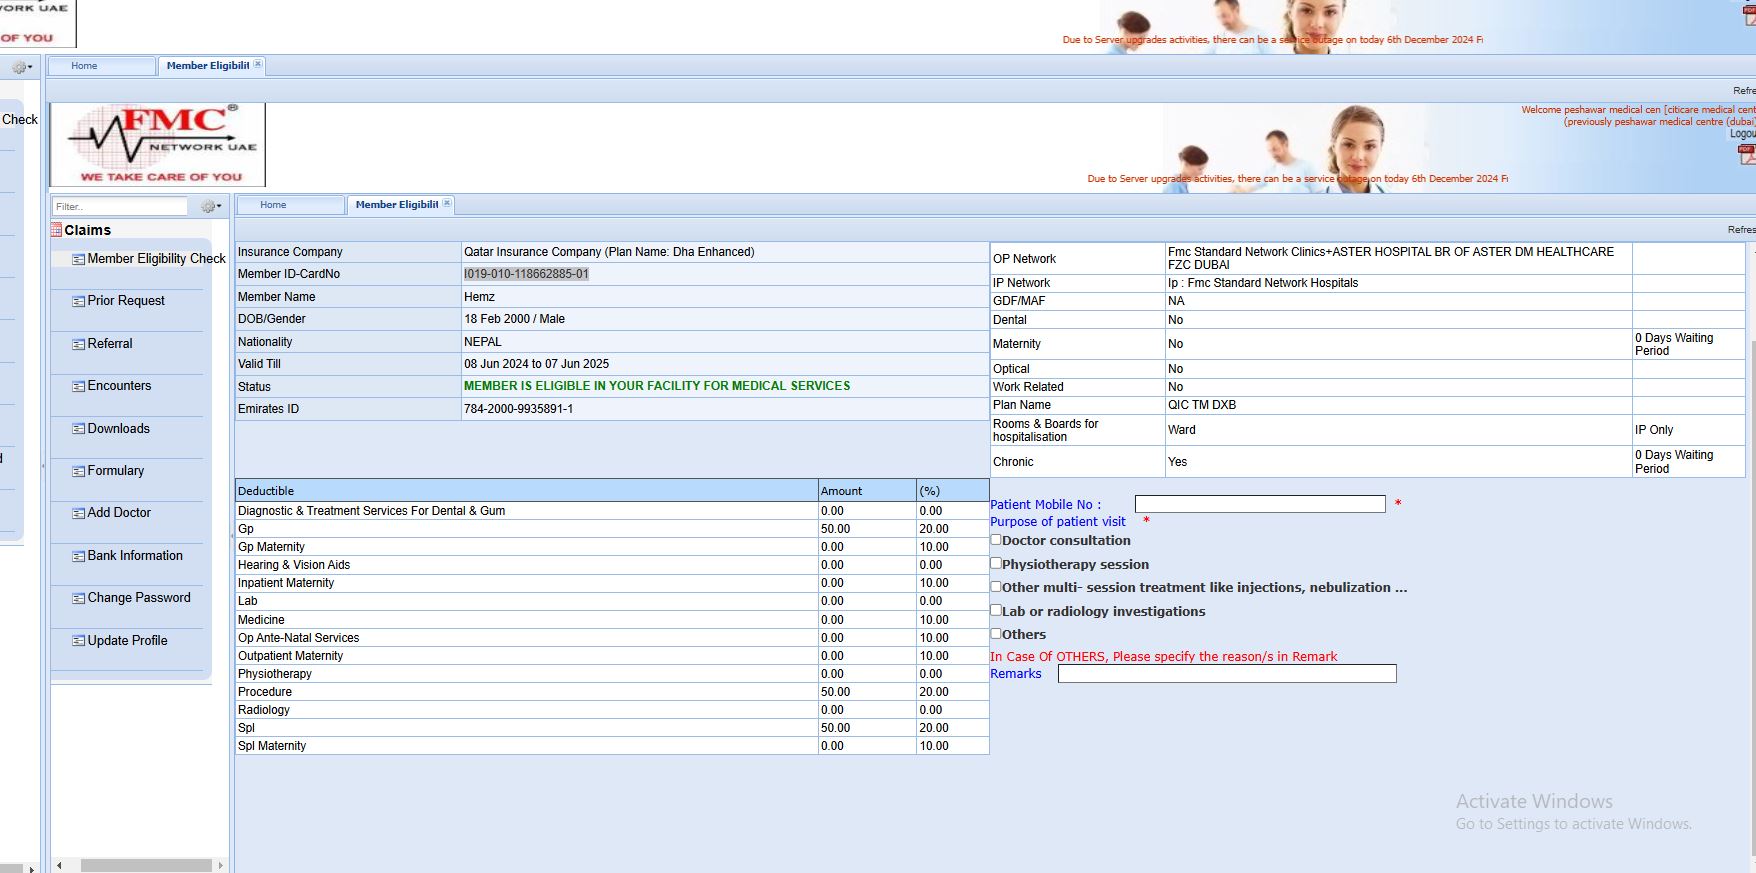1756x873 pixels.
Task: Click the Referral icon in Claims menu
Action: 78,344
